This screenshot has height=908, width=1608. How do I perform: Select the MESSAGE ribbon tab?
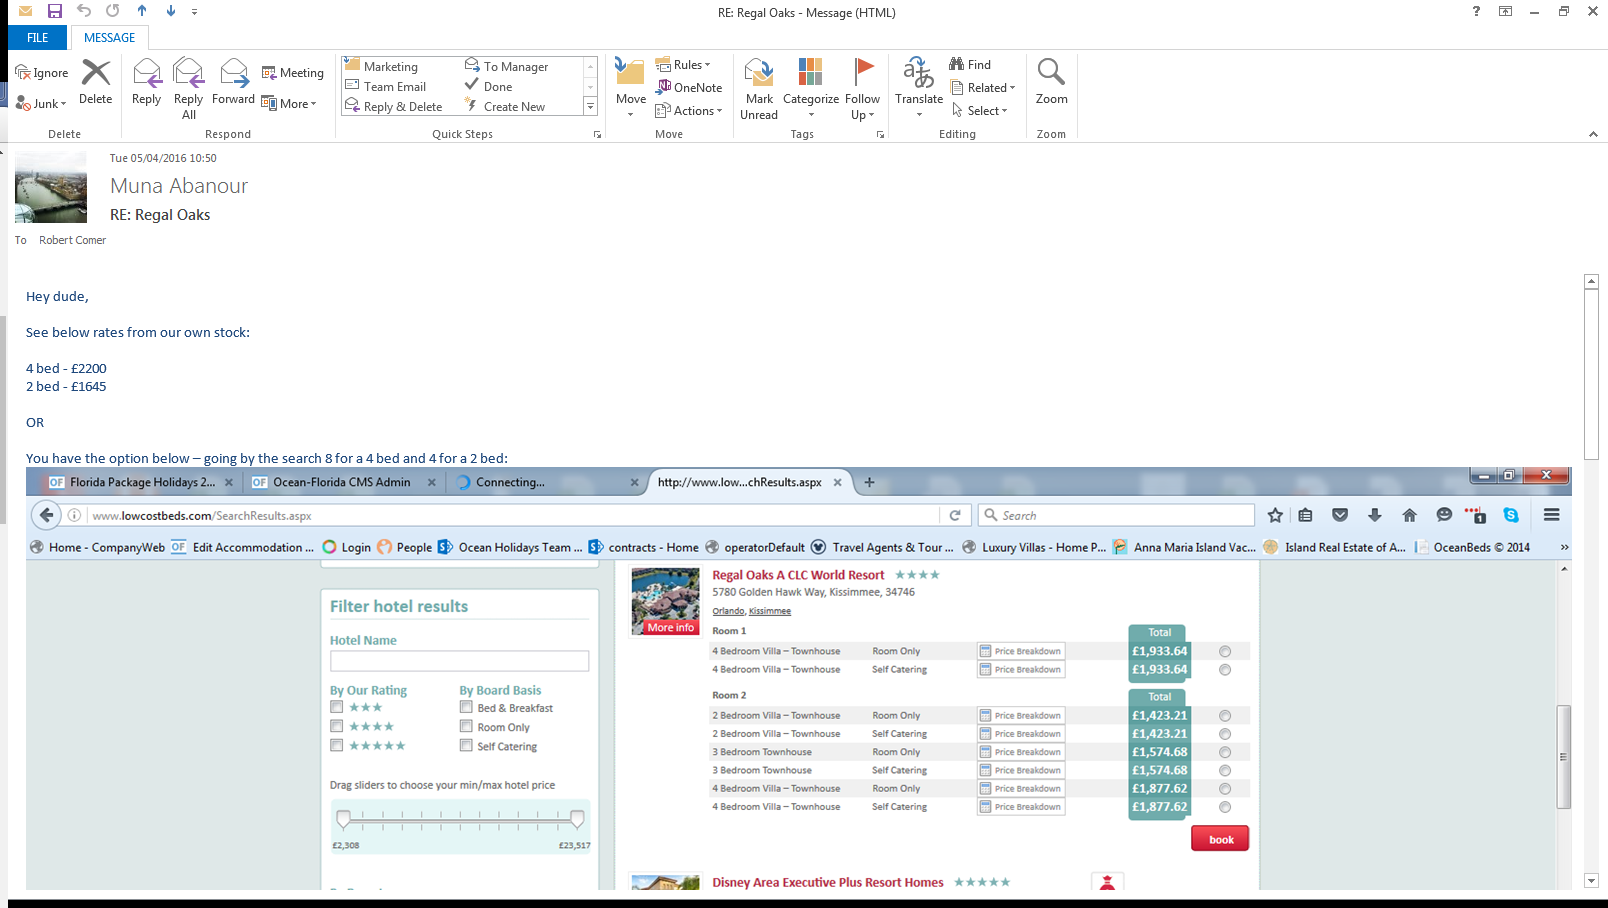(110, 38)
